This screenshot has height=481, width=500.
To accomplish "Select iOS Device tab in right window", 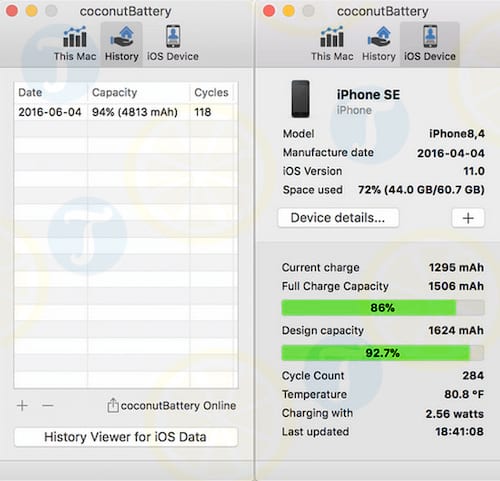I will 430,44.
